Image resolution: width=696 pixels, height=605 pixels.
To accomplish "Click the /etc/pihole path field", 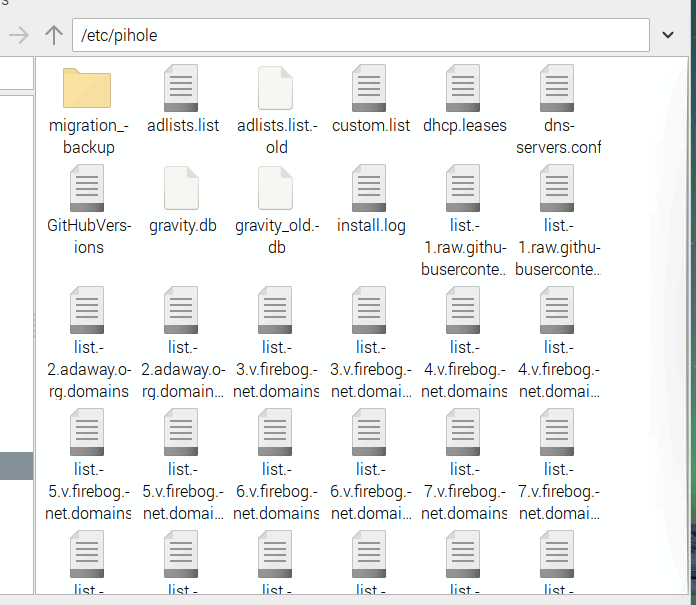I will click(x=361, y=35).
